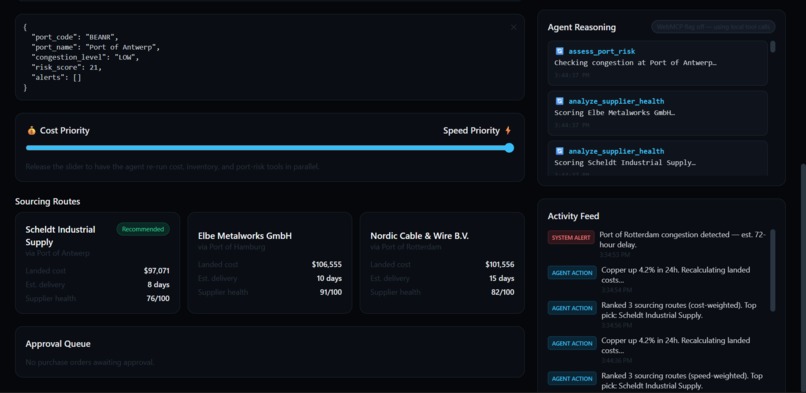The image size is (806, 393).
Task: Click the 82/100 supplier health score
Action: point(503,292)
